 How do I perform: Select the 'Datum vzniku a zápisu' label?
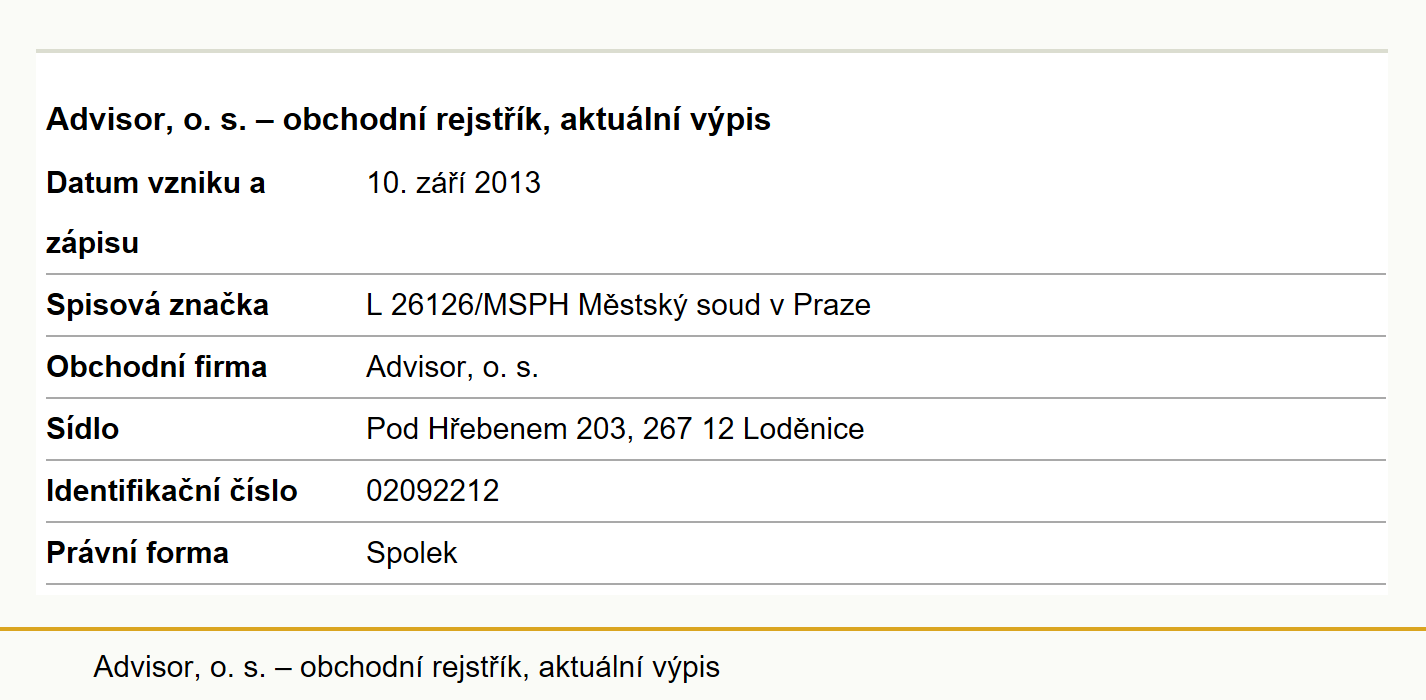pyautogui.click(x=156, y=213)
